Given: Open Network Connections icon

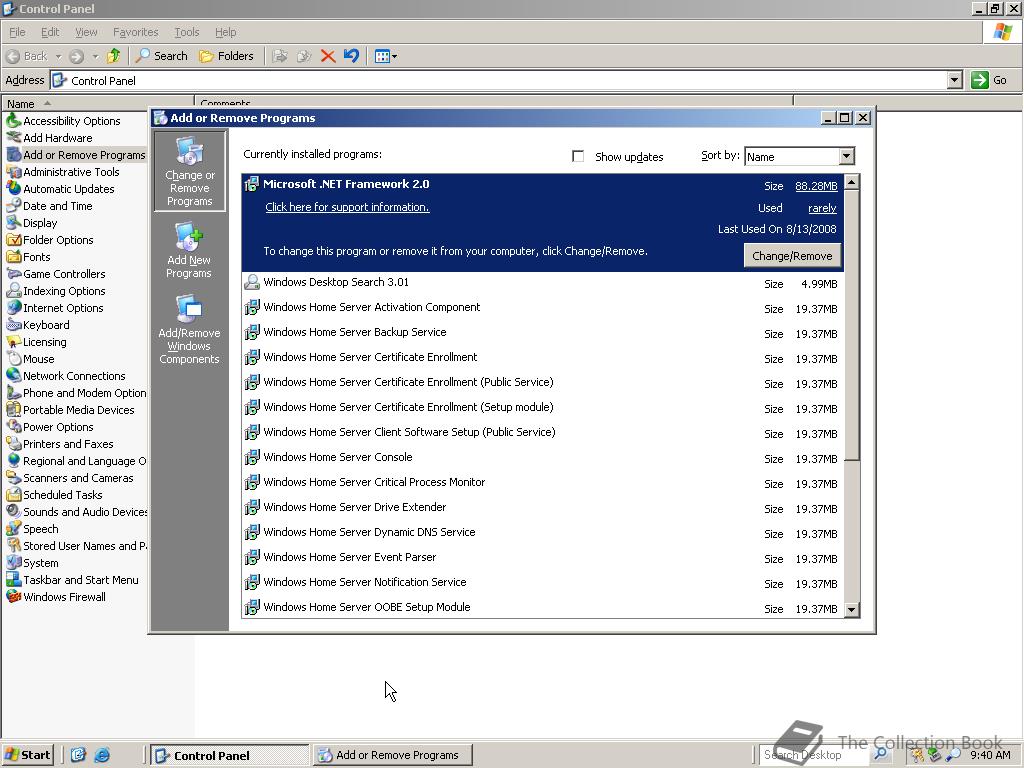Looking at the screenshot, I should [x=13, y=376].
